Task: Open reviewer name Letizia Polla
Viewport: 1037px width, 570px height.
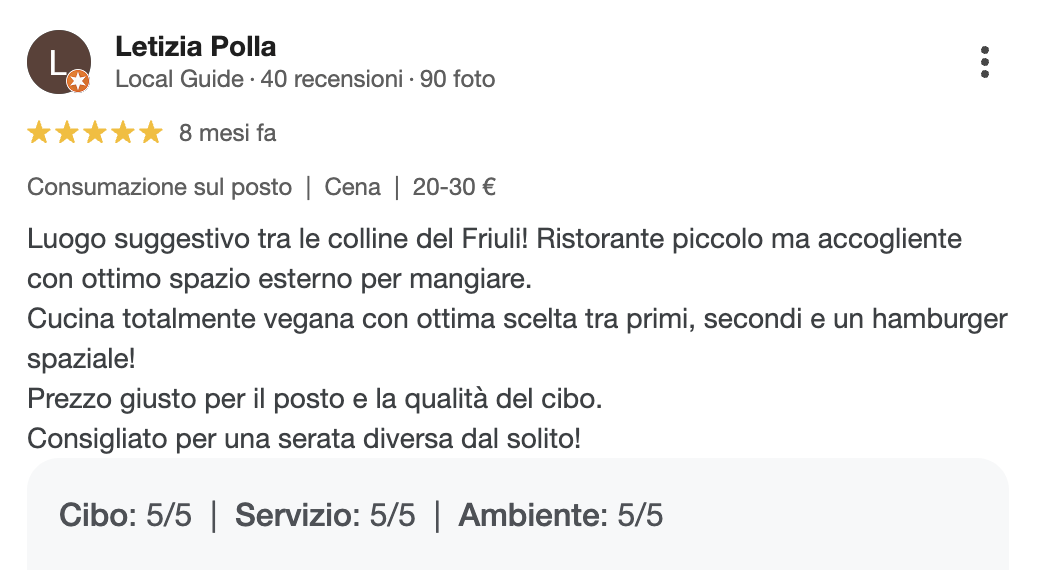Action: pos(196,46)
